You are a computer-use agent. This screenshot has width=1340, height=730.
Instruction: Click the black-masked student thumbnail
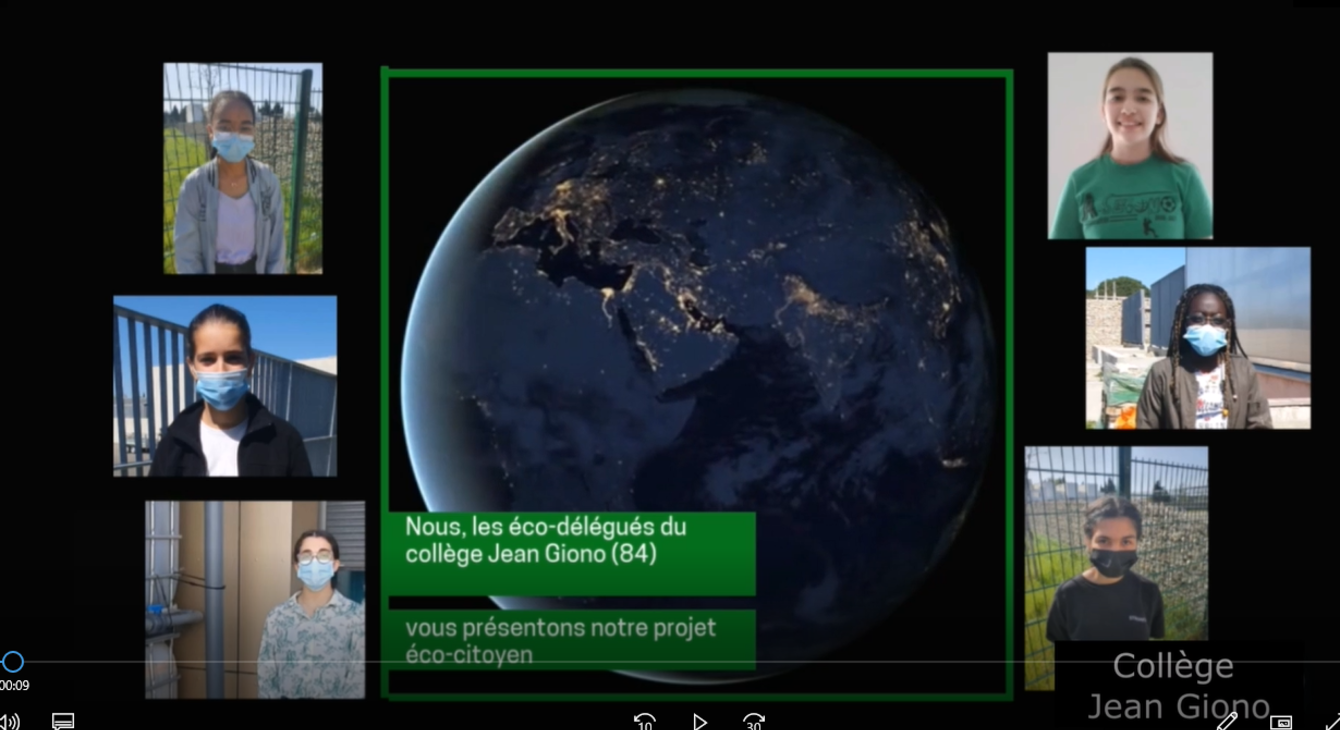[x=1115, y=545]
